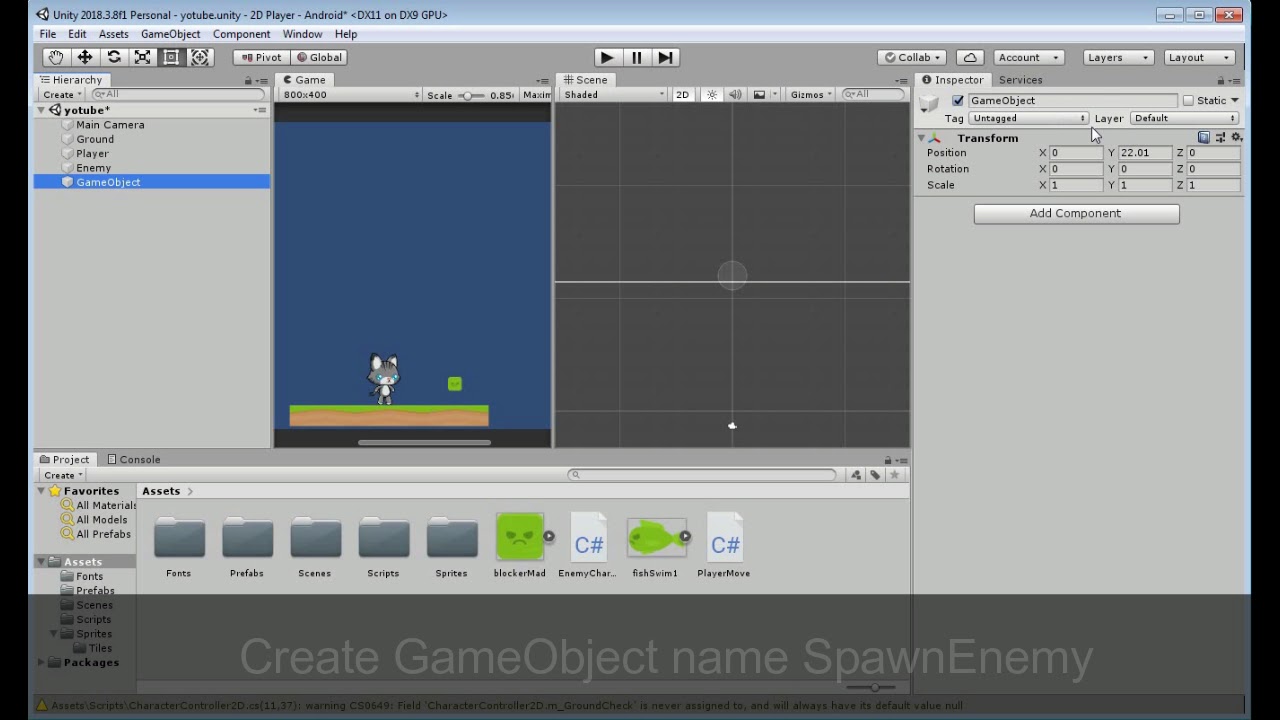Open Transform presets slider icon
This screenshot has width=1280, height=720.
point(1220,138)
